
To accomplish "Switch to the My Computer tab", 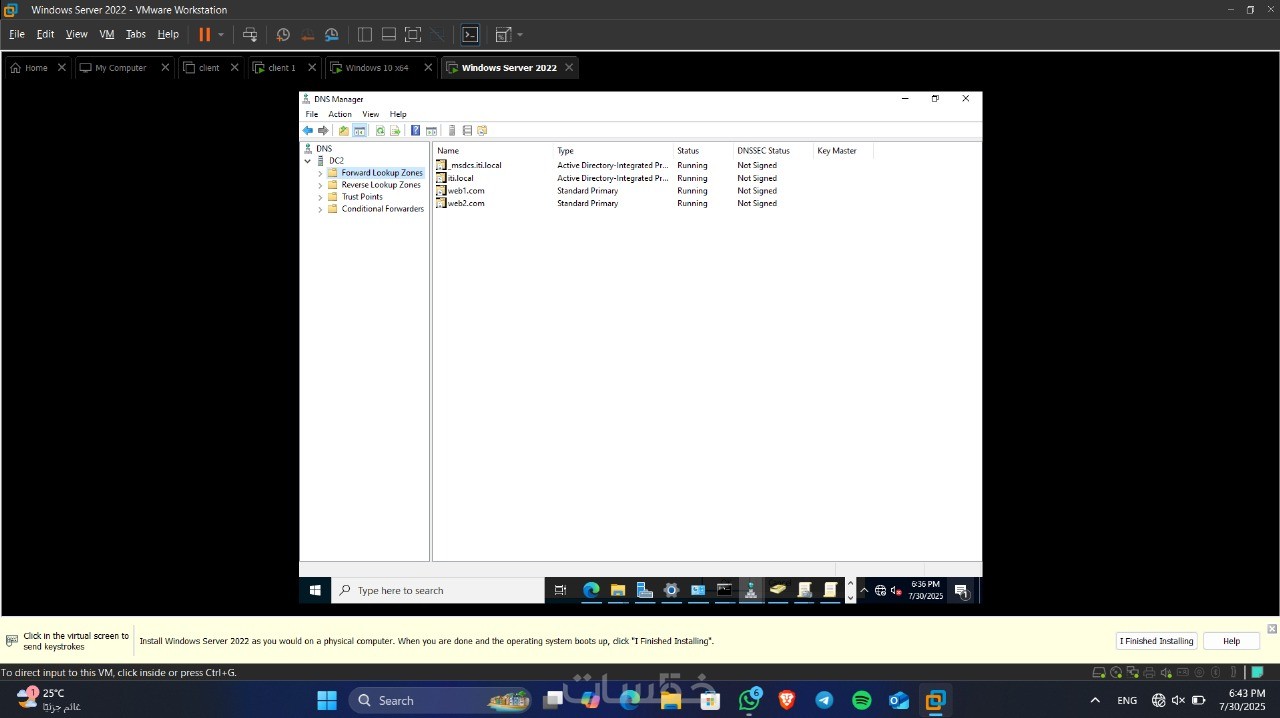I will (x=120, y=68).
